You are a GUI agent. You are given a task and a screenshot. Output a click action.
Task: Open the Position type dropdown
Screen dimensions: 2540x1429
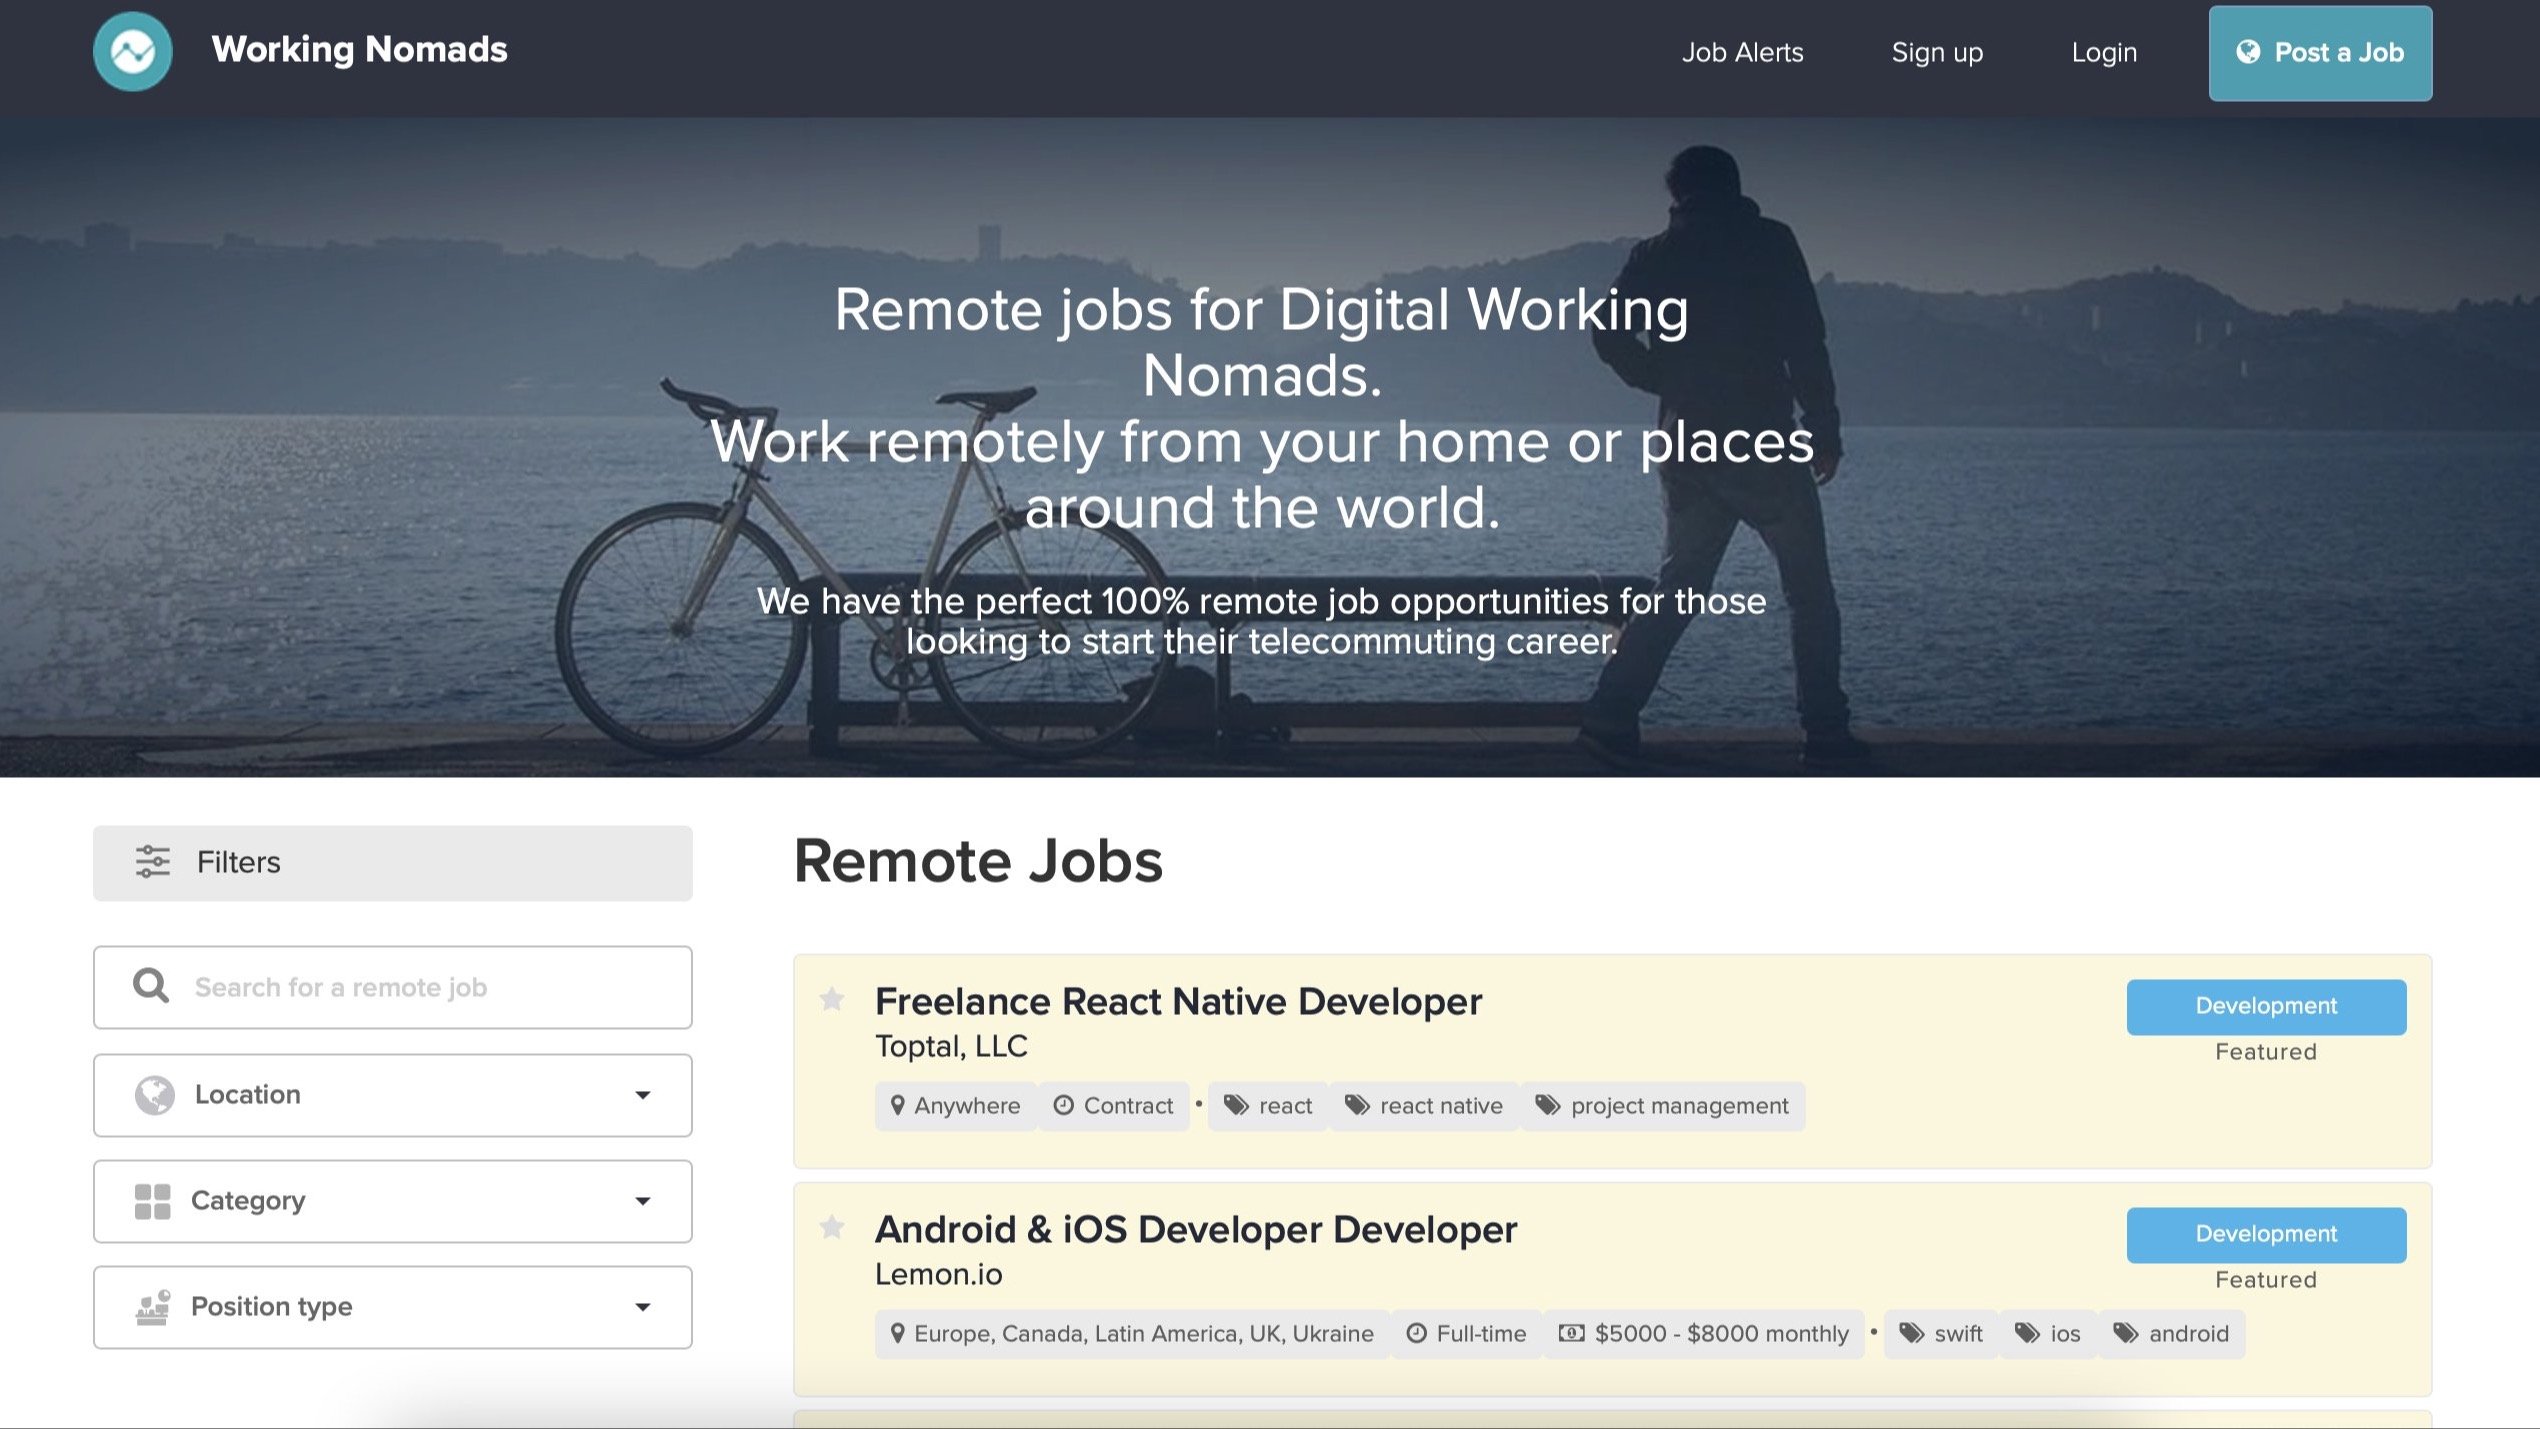tap(392, 1307)
